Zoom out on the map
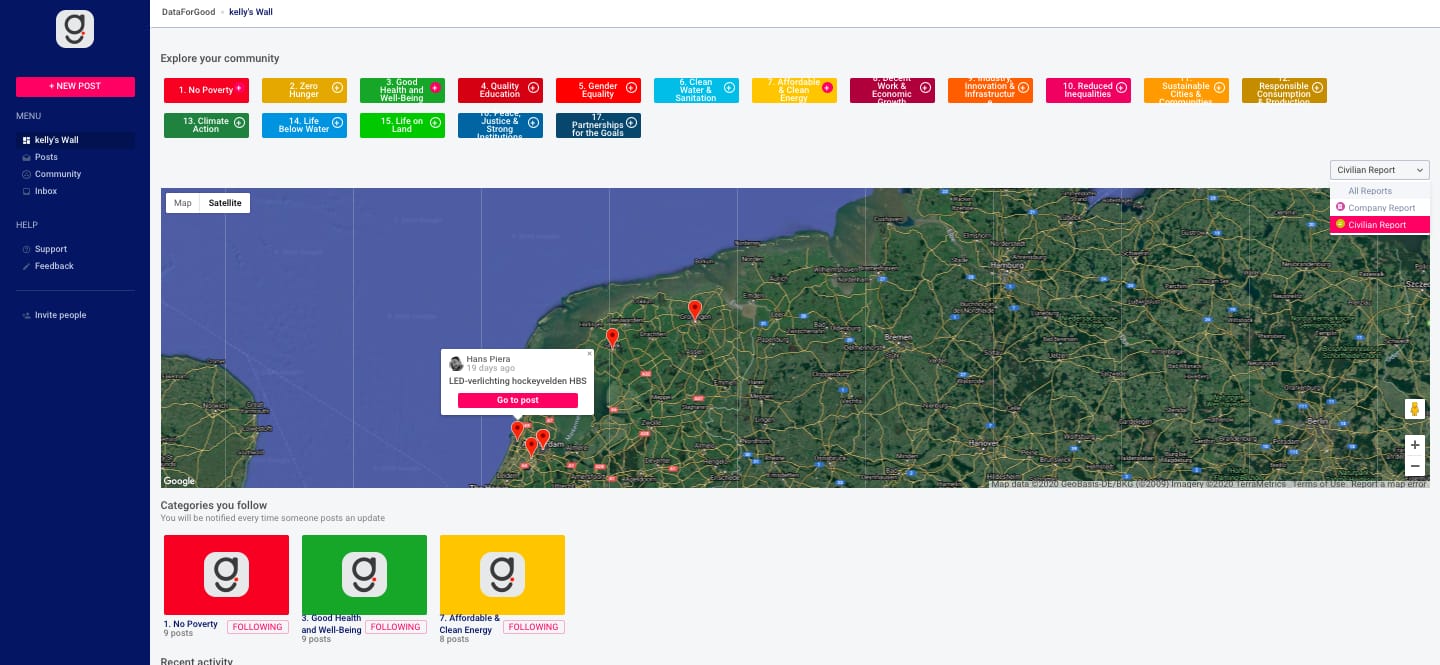The height and width of the screenshot is (665, 1440). (1414, 466)
